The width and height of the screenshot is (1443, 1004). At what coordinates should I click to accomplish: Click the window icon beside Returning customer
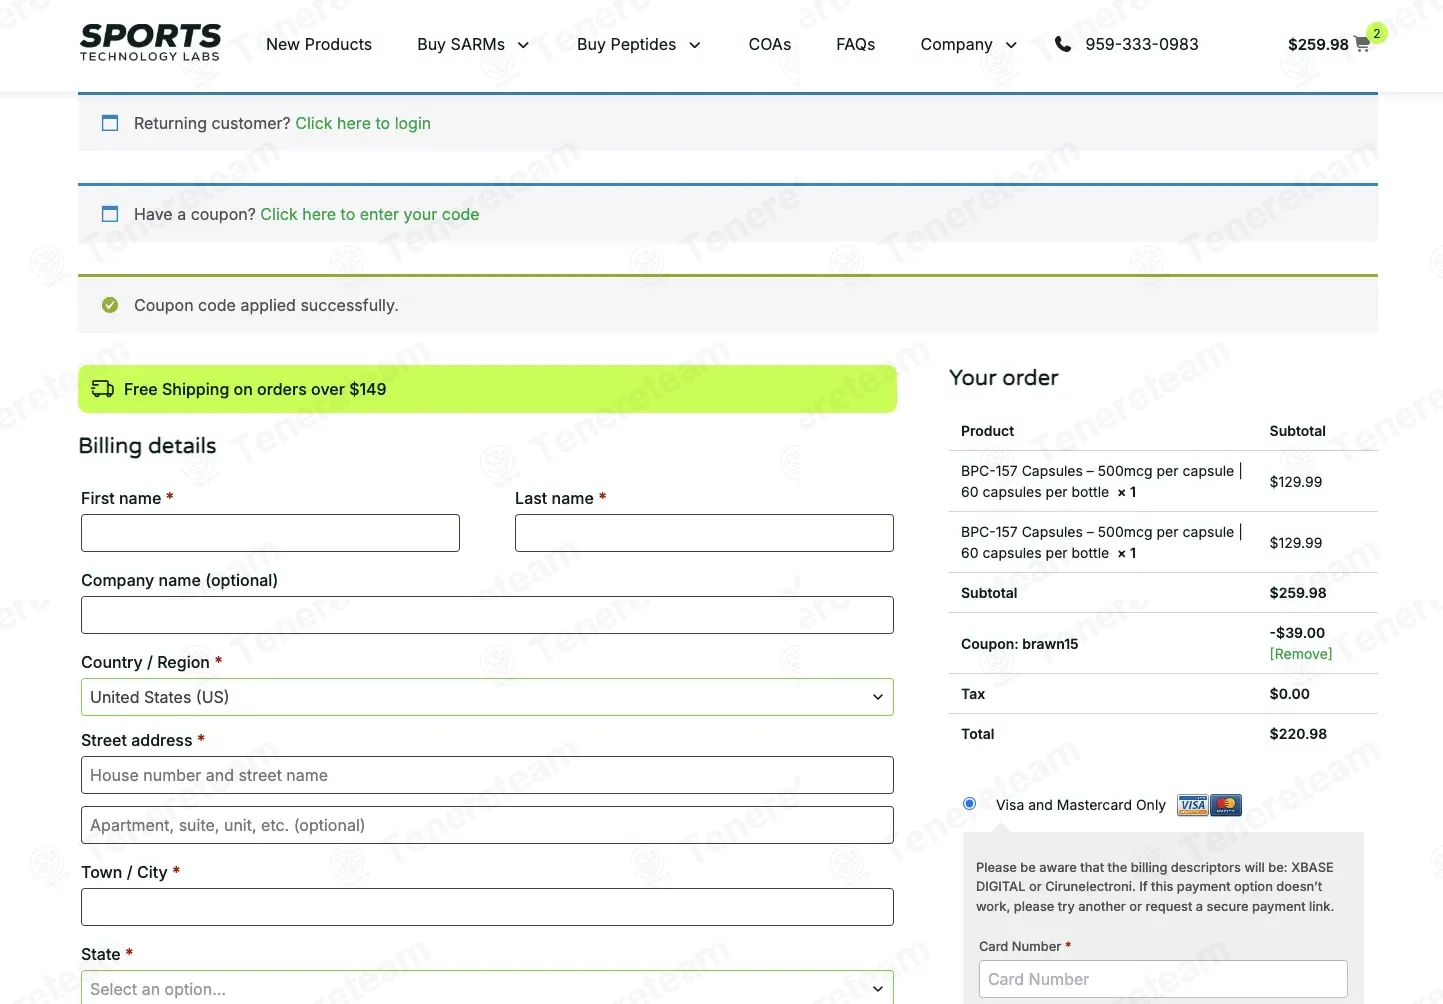pos(110,123)
